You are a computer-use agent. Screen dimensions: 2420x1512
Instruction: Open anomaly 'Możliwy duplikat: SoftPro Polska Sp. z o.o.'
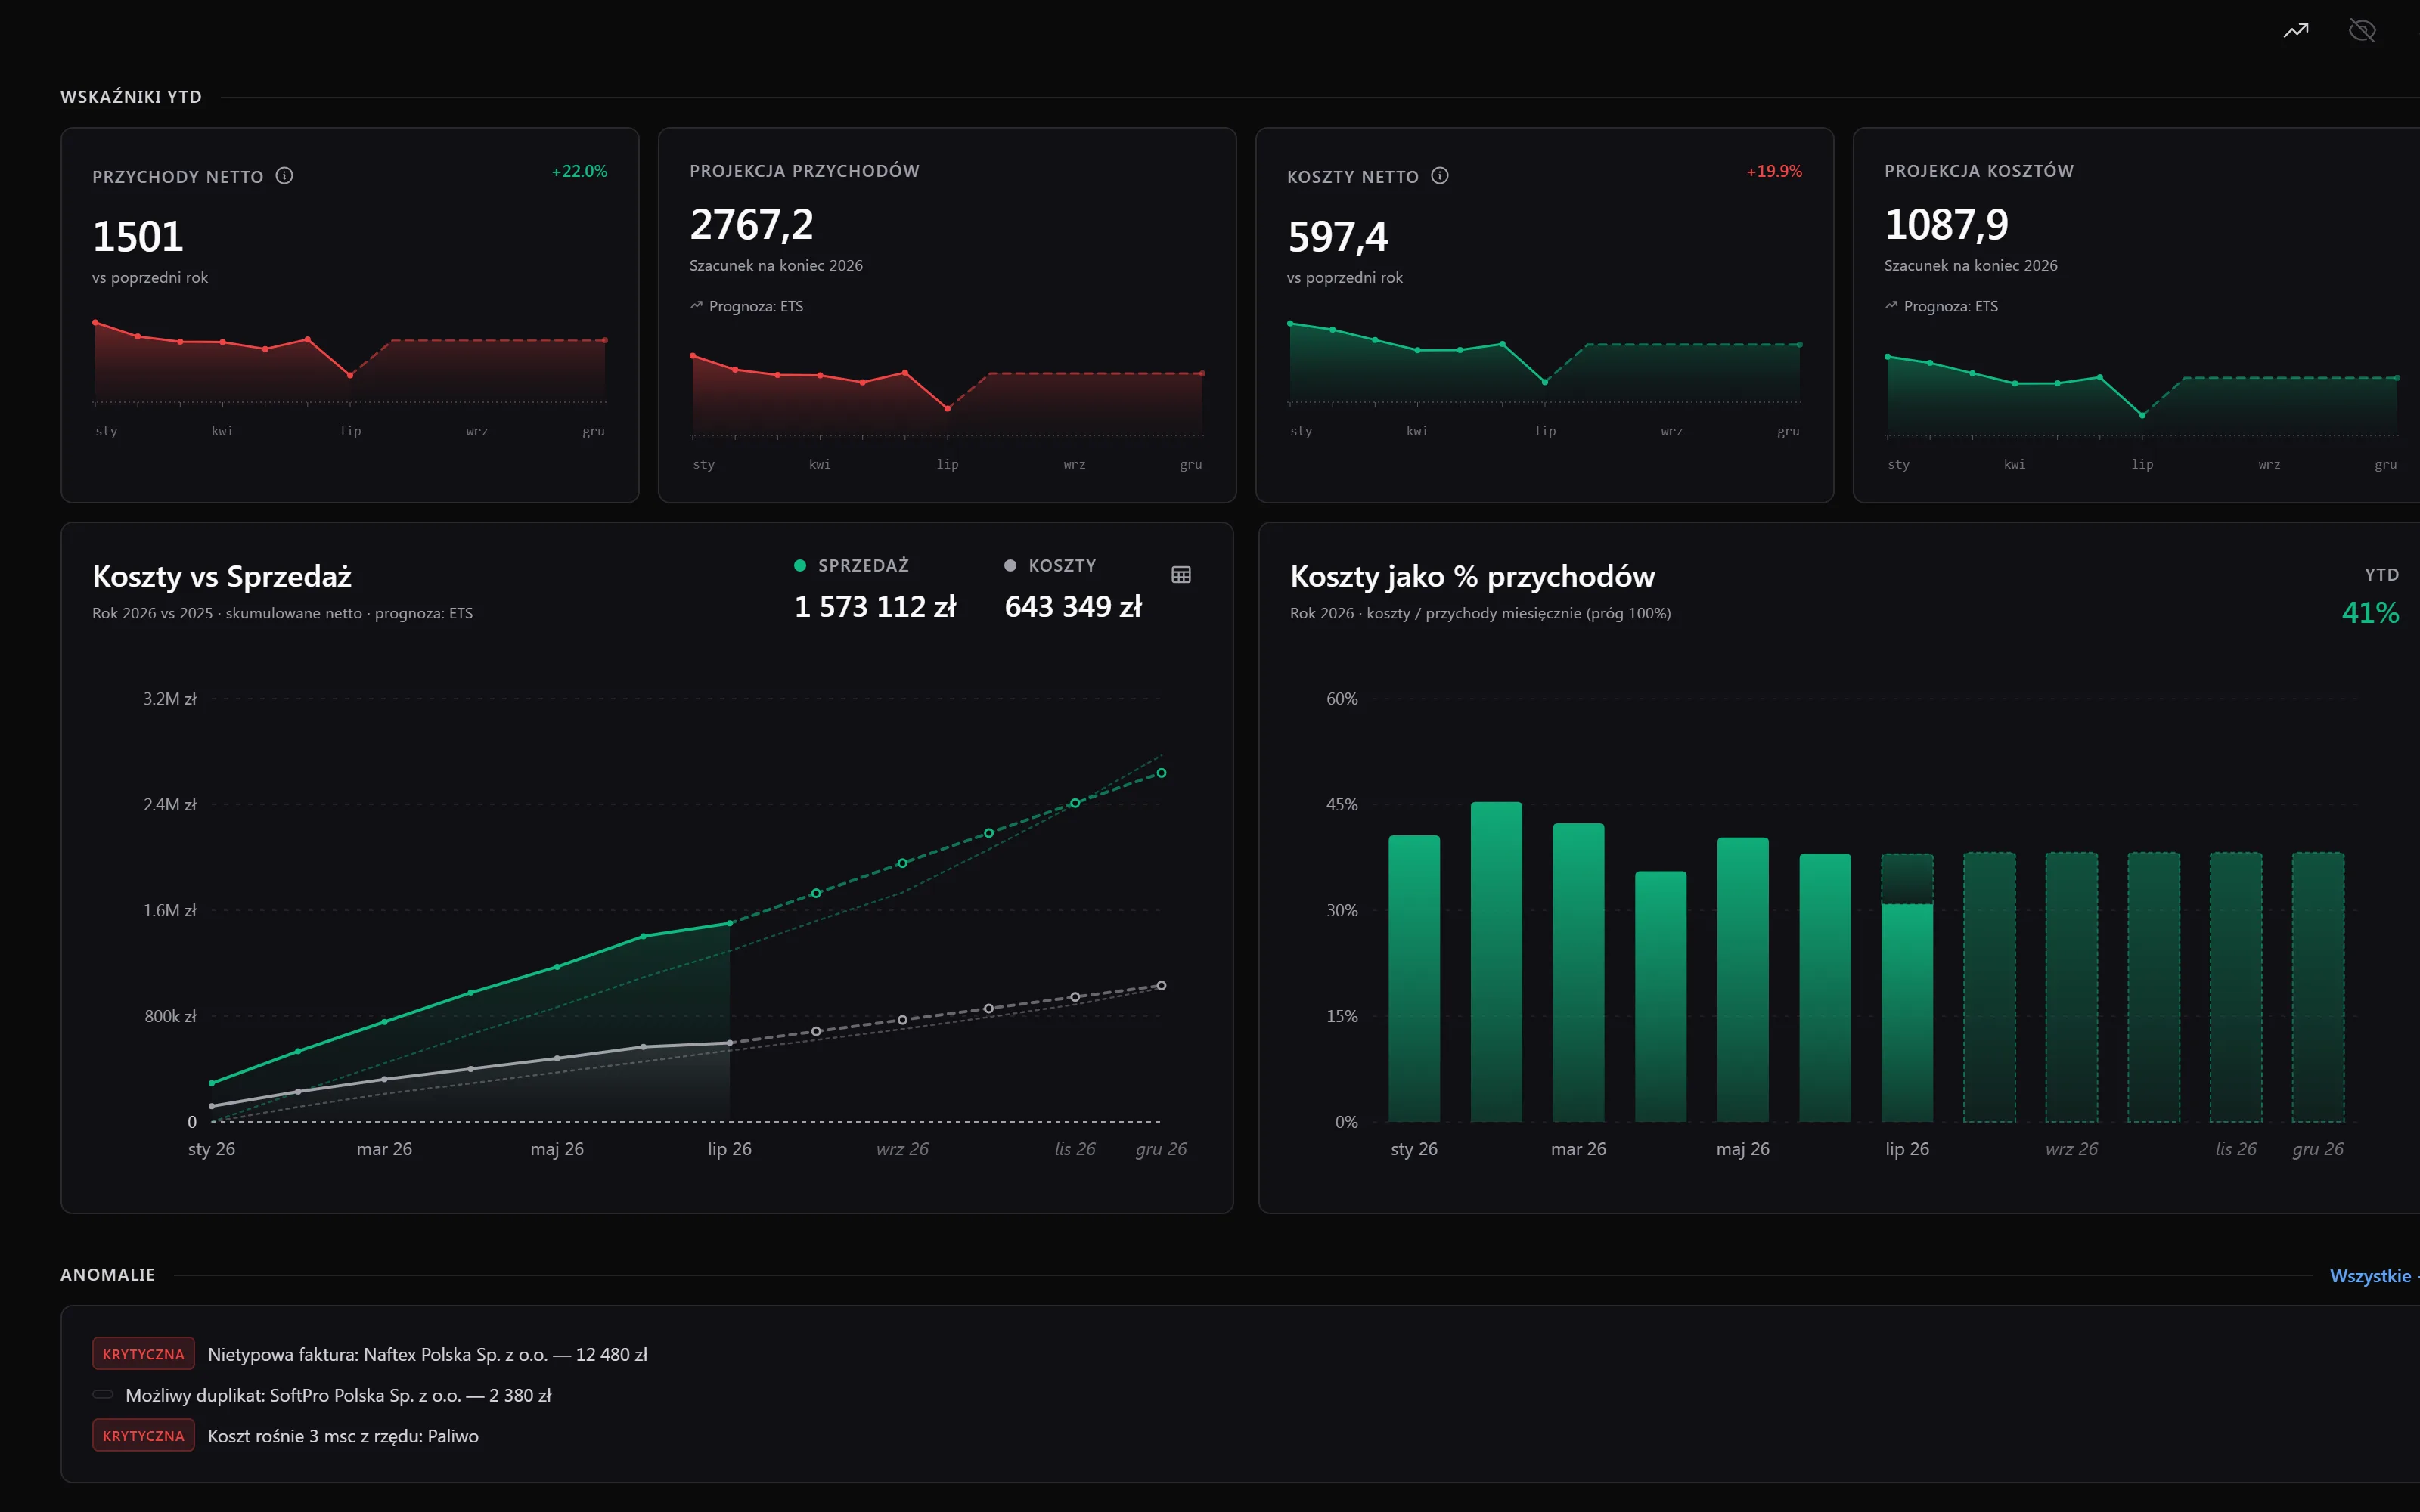point(338,1396)
